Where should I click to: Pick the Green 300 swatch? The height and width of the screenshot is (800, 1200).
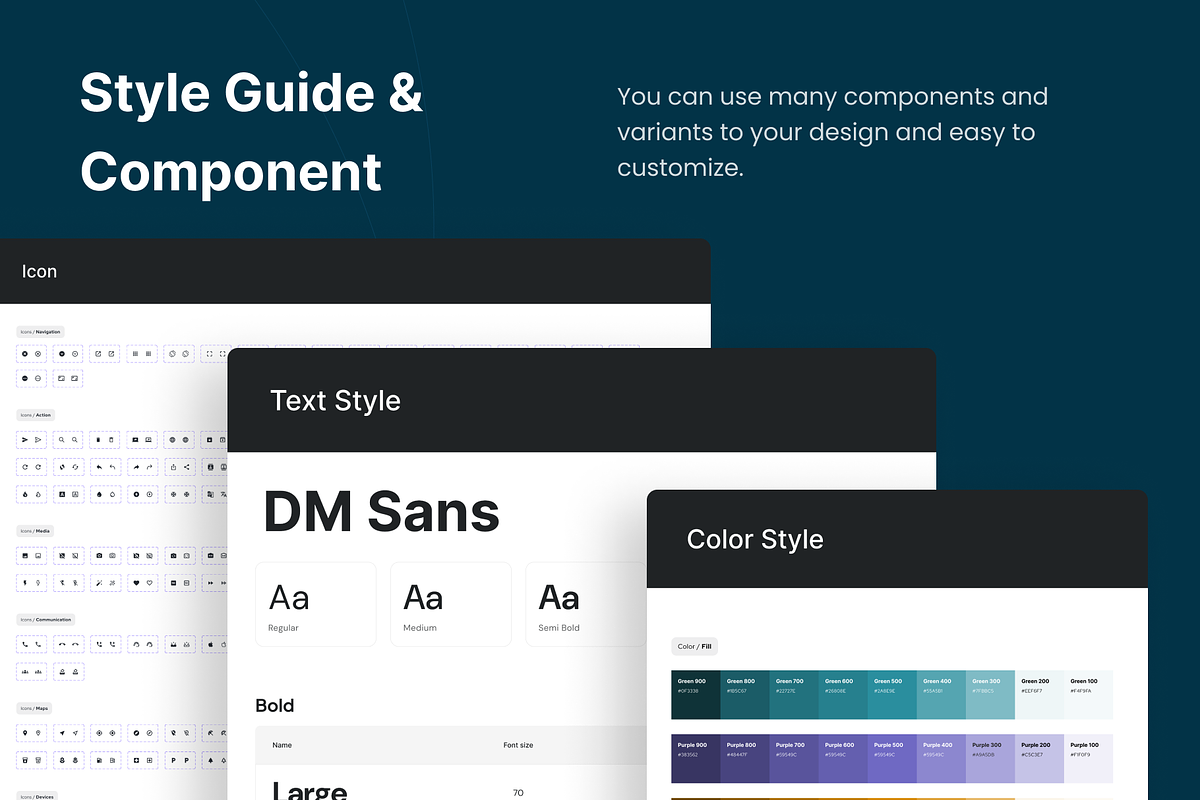(991, 695)
